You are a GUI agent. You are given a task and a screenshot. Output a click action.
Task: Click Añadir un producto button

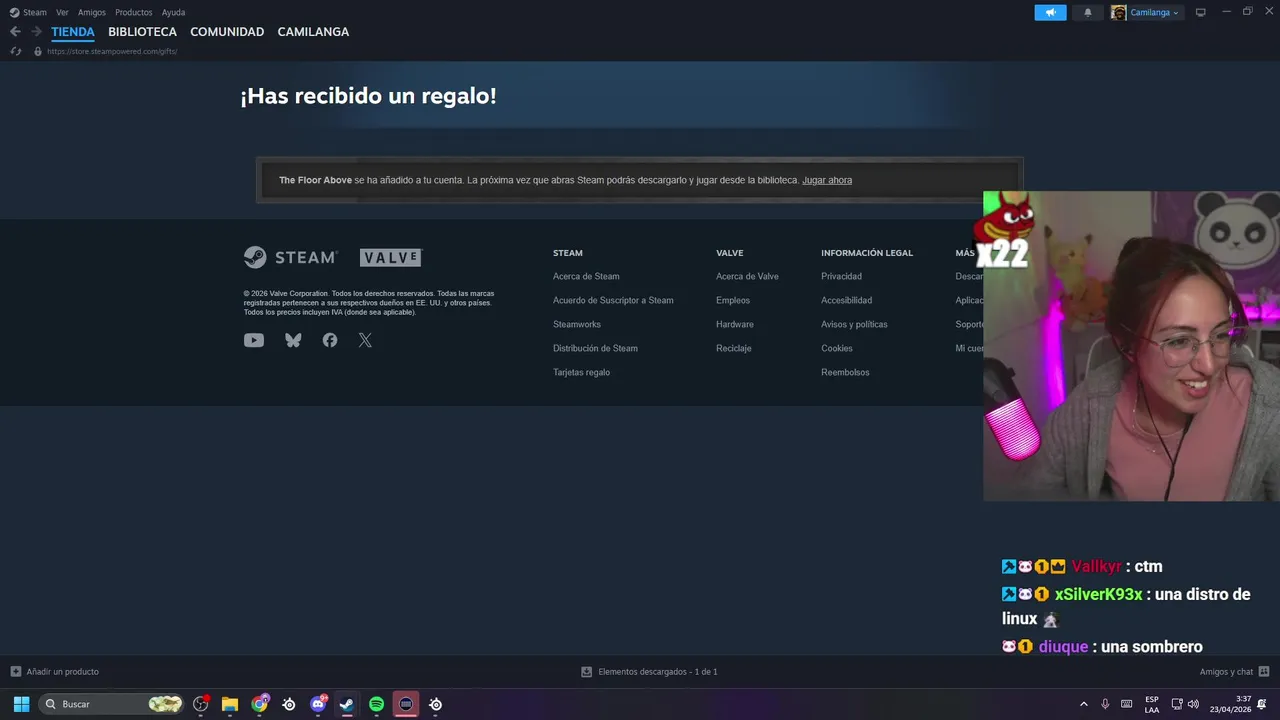point(55,672)
